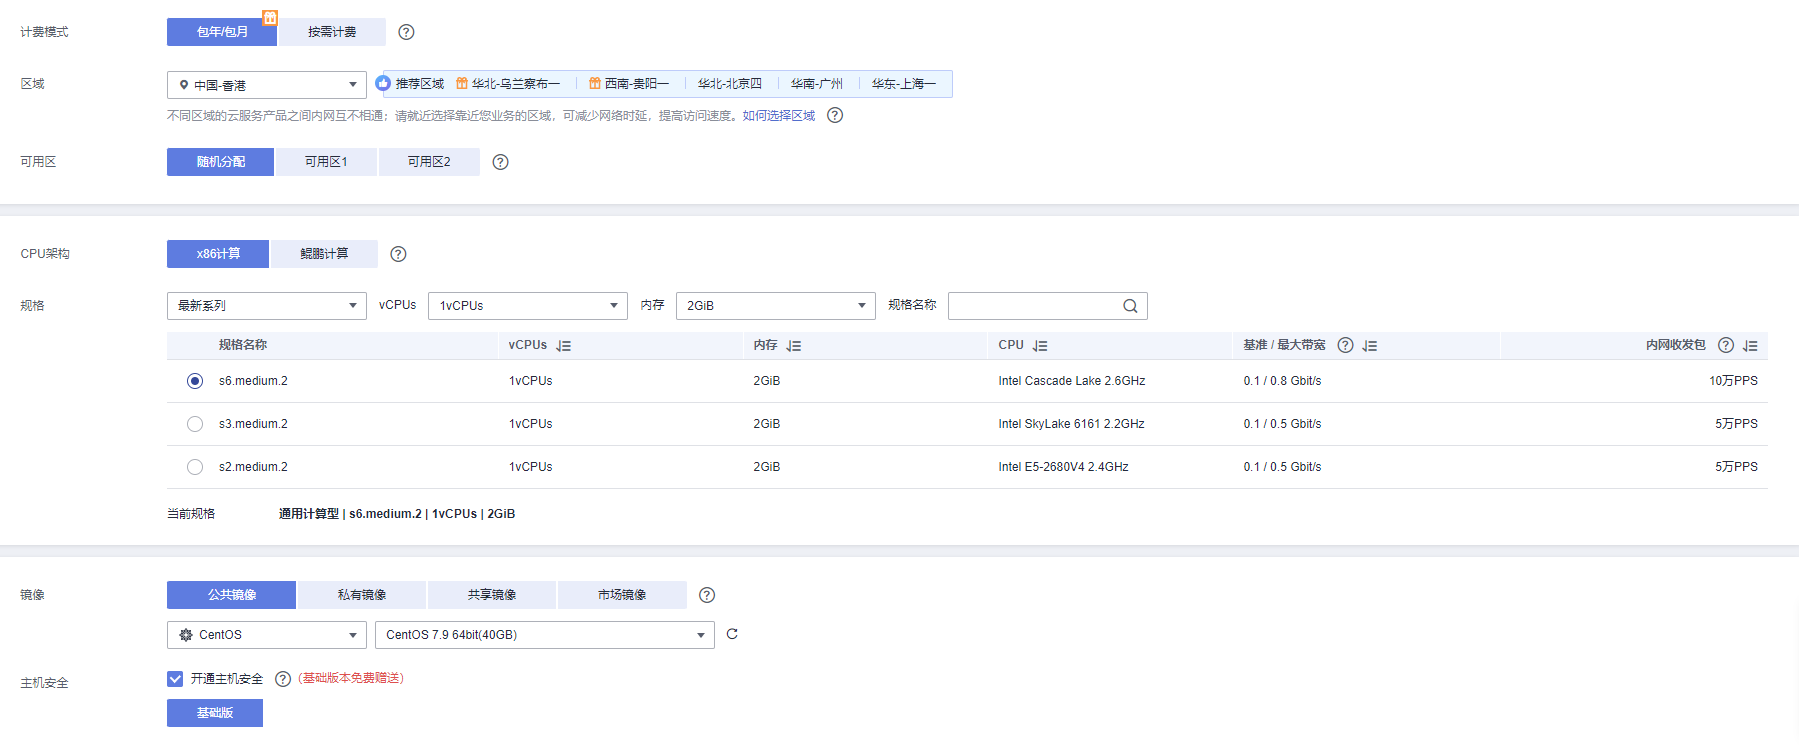The height and width of the screenshot is (753, 1799).
Task: Open help icon next to 开通主机安全
Action: point(283,679)
